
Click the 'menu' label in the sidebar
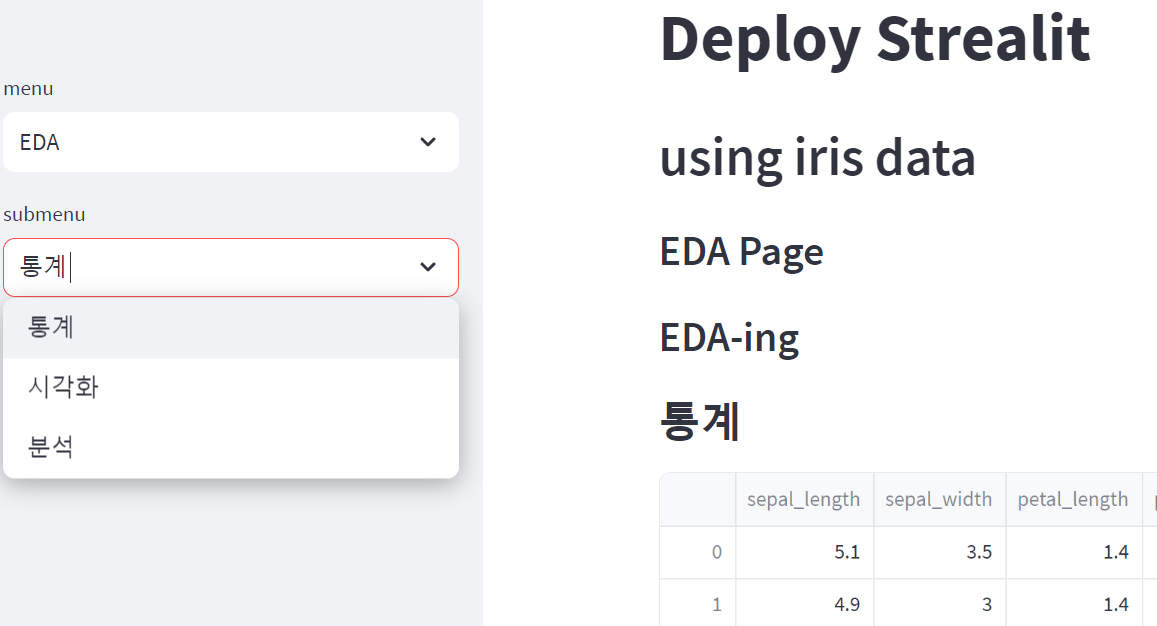[28, 89]
